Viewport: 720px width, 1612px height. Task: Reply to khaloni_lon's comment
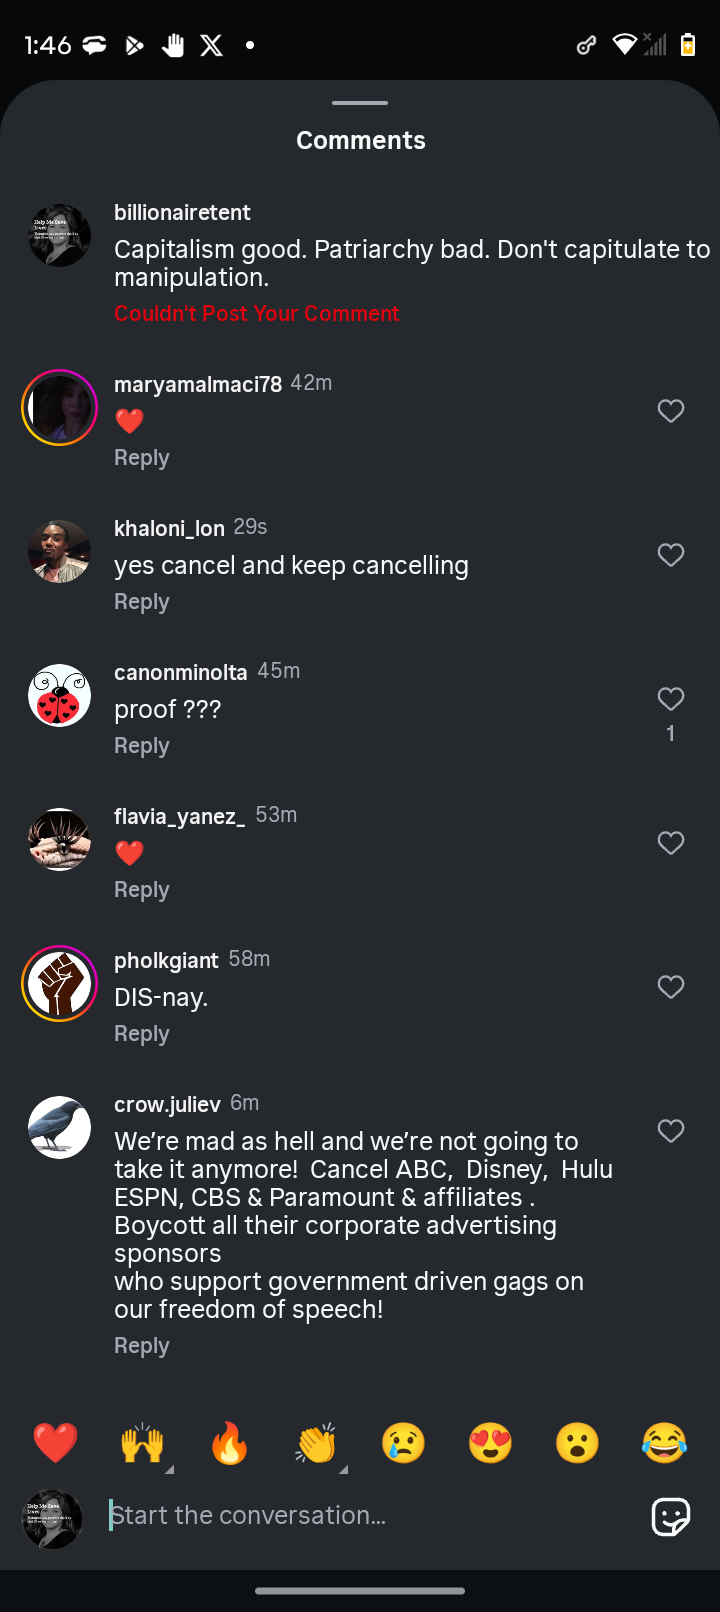pos(142,602)
